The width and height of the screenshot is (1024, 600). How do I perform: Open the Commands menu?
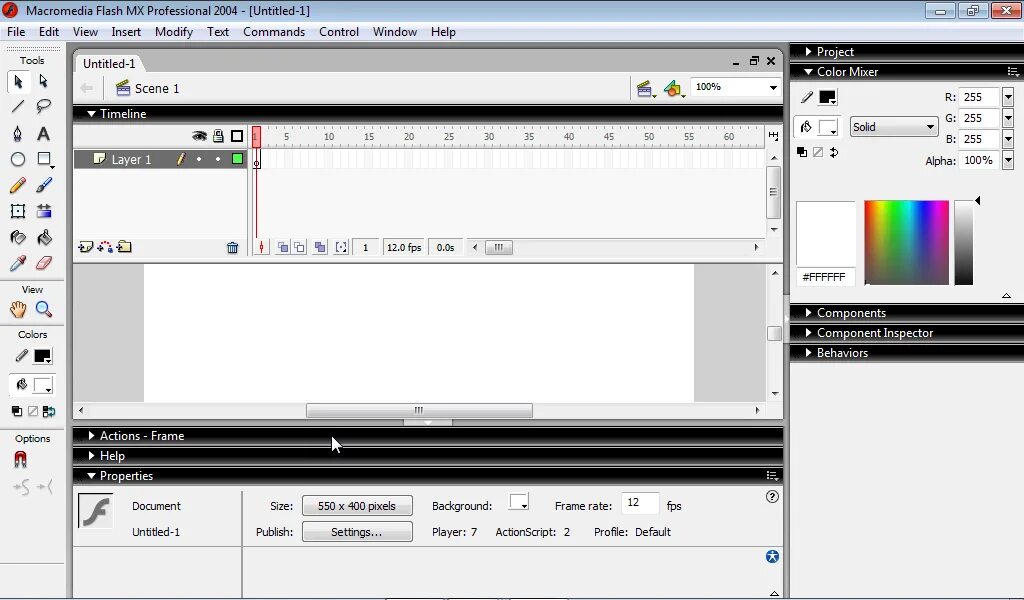pos(274,32)
